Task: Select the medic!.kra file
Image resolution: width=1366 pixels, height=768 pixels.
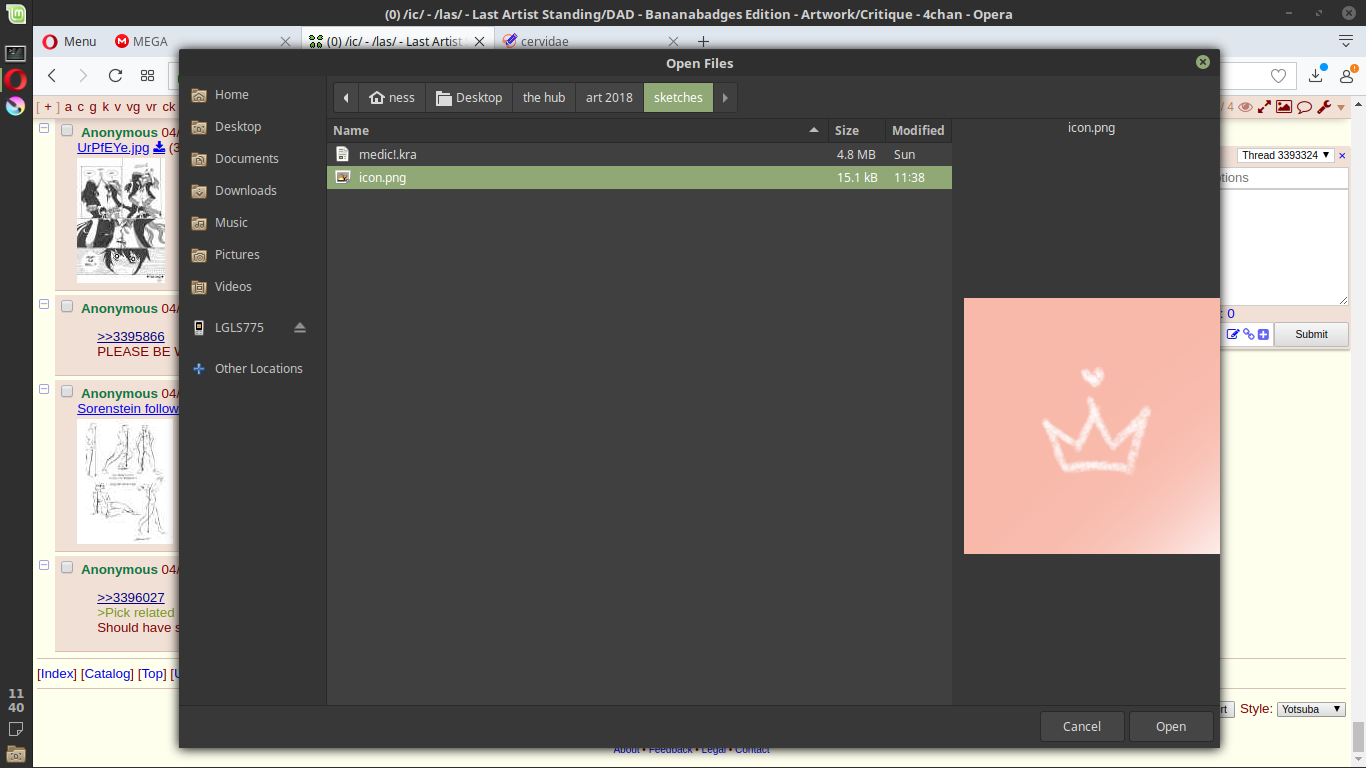Action: pyautogui.click(x=388, y=154)
